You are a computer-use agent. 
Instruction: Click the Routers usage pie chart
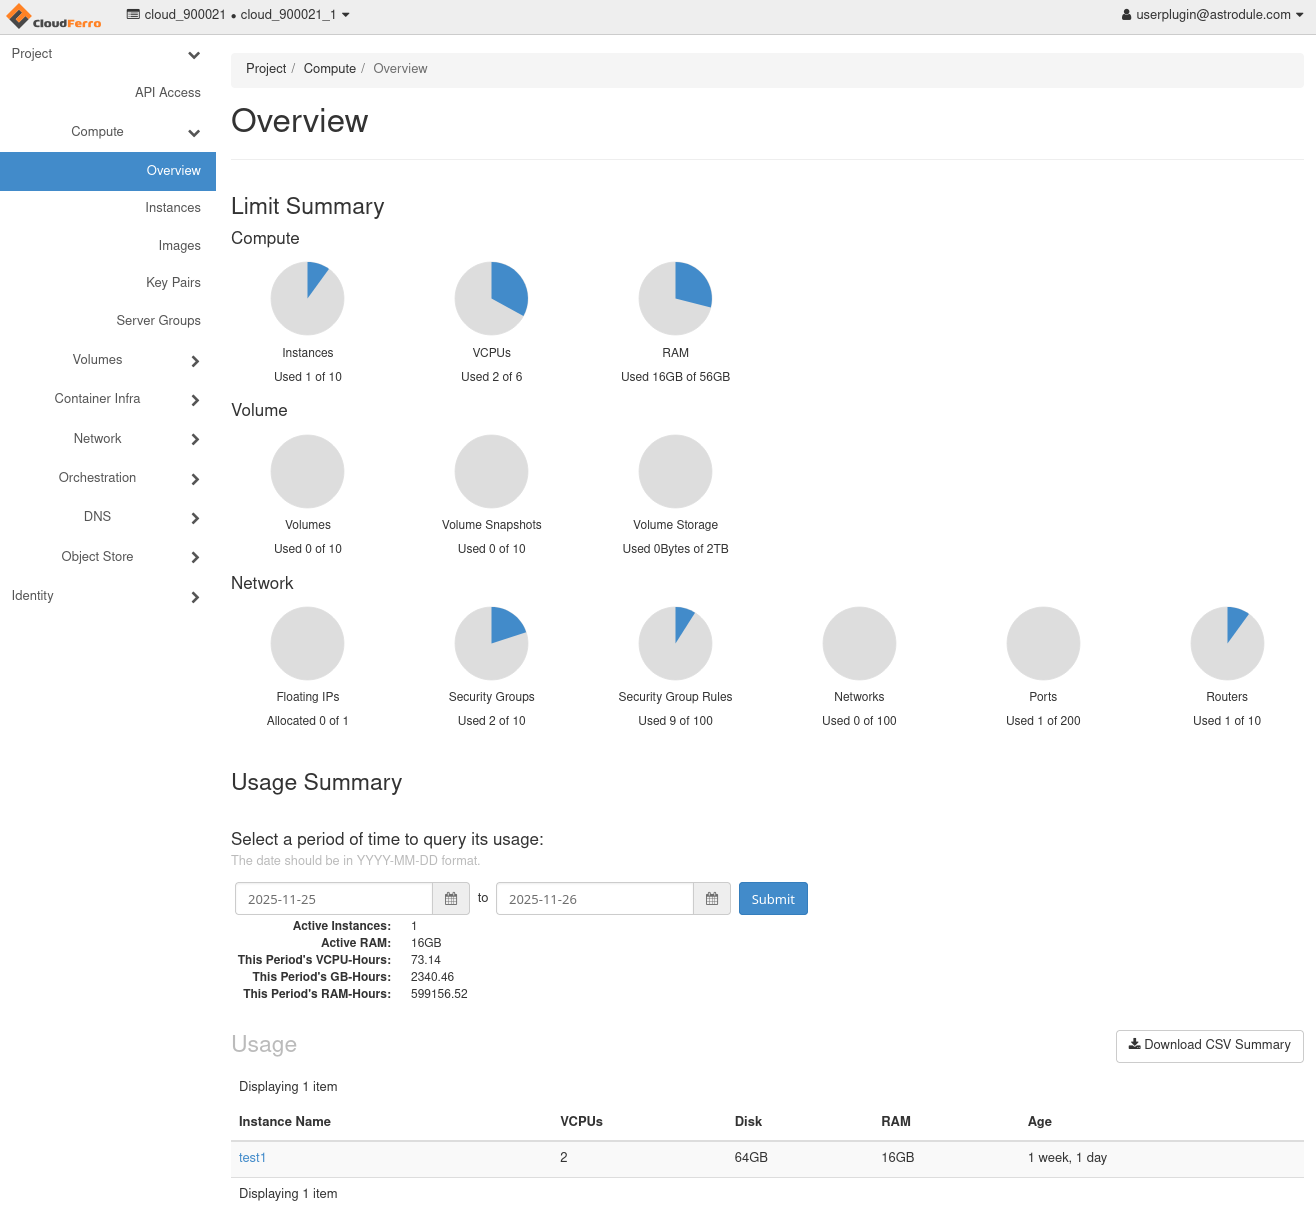pyautogui.click(x=1227, y=643)
